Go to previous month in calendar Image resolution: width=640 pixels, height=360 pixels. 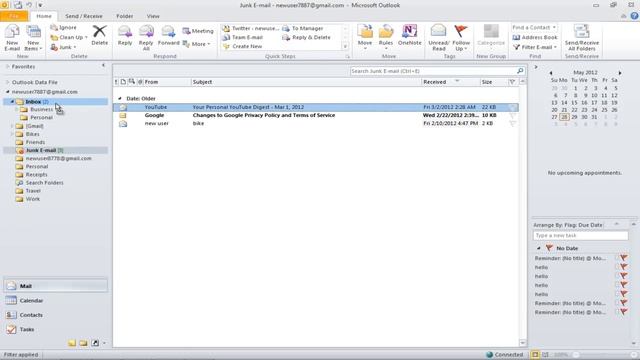[x=550, y=73]
